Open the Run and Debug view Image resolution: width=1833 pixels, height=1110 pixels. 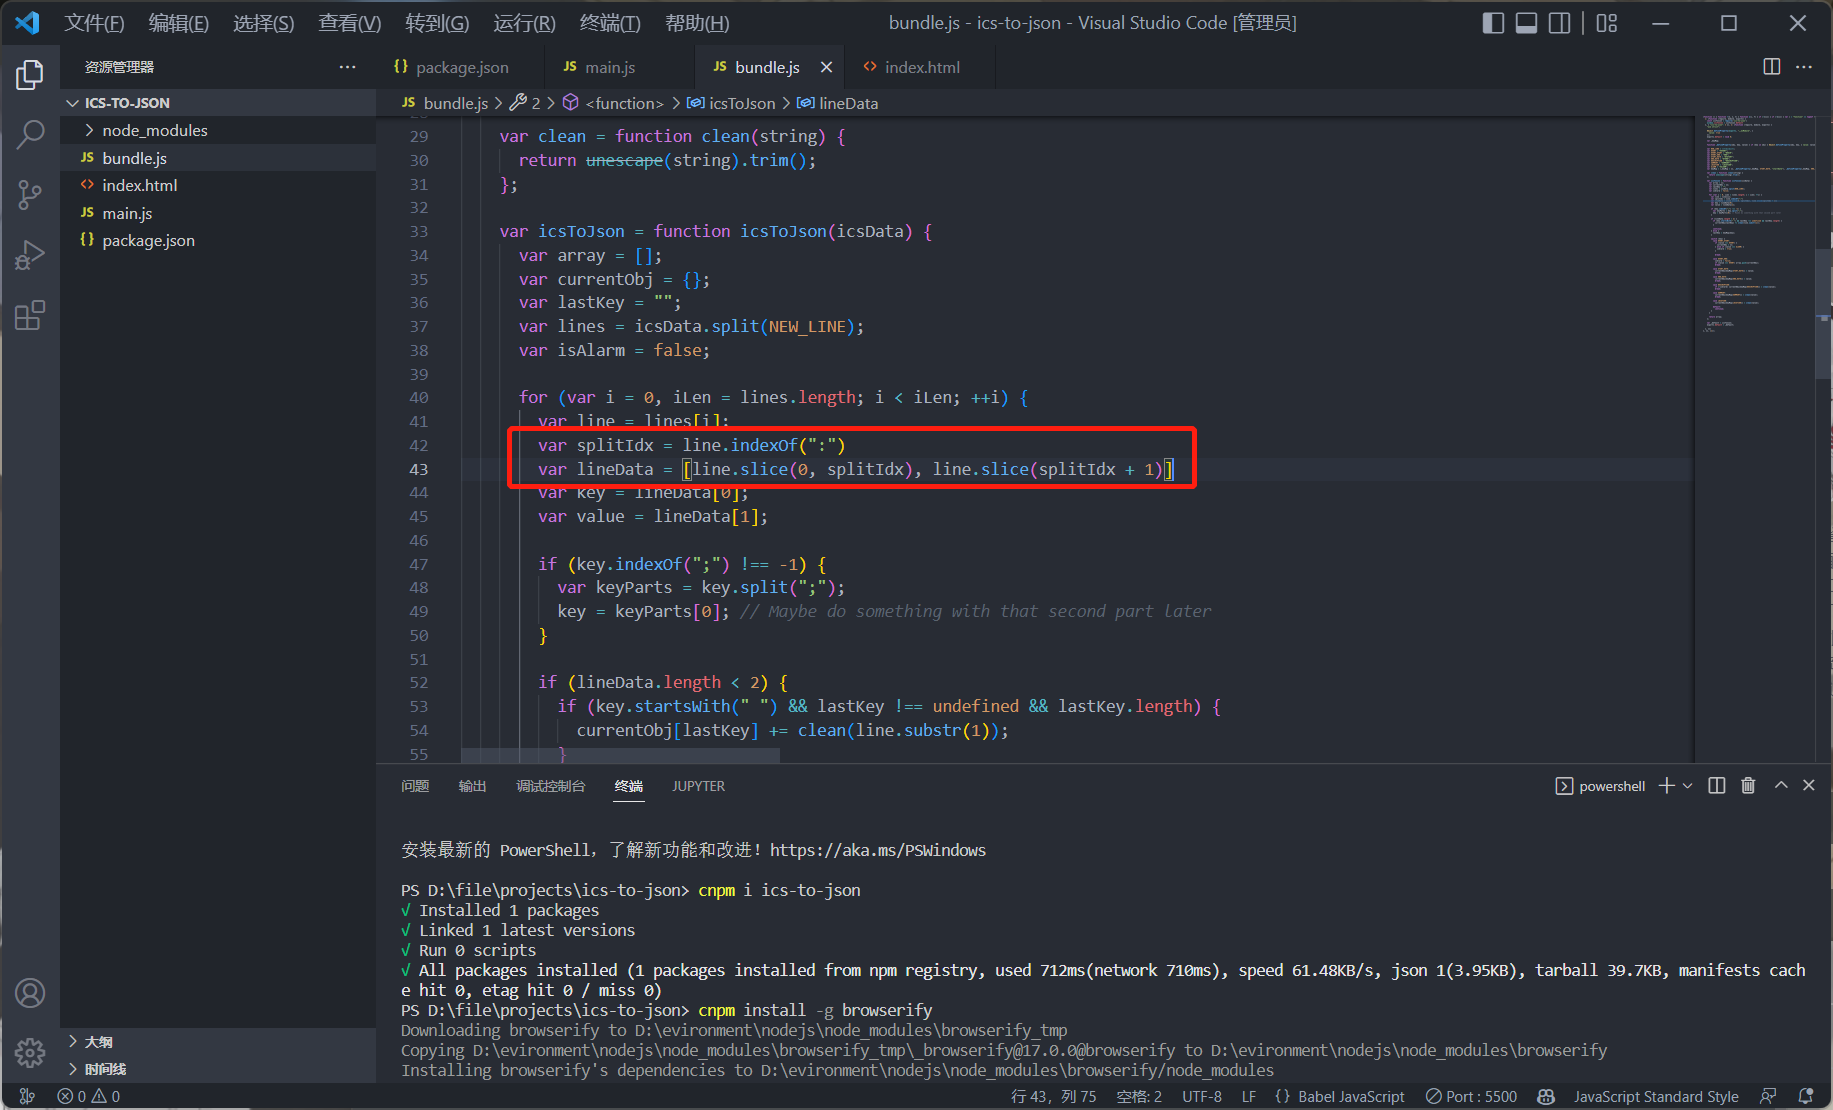pos(30,256)
